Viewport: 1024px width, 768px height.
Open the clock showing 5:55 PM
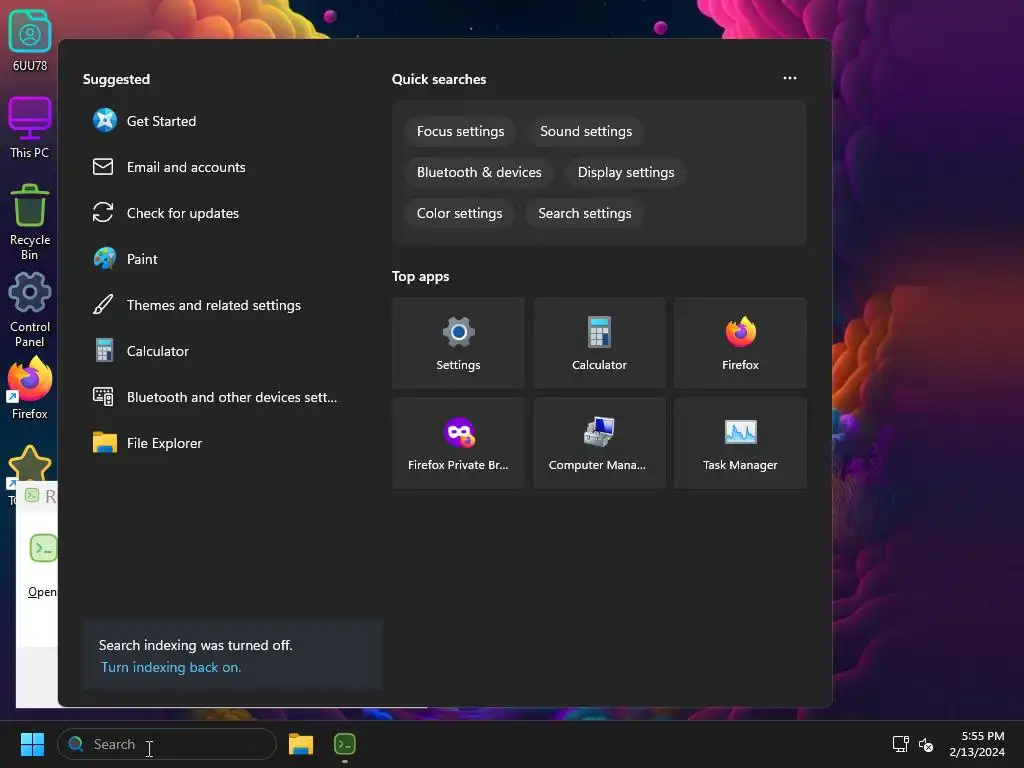coord(977,744)
